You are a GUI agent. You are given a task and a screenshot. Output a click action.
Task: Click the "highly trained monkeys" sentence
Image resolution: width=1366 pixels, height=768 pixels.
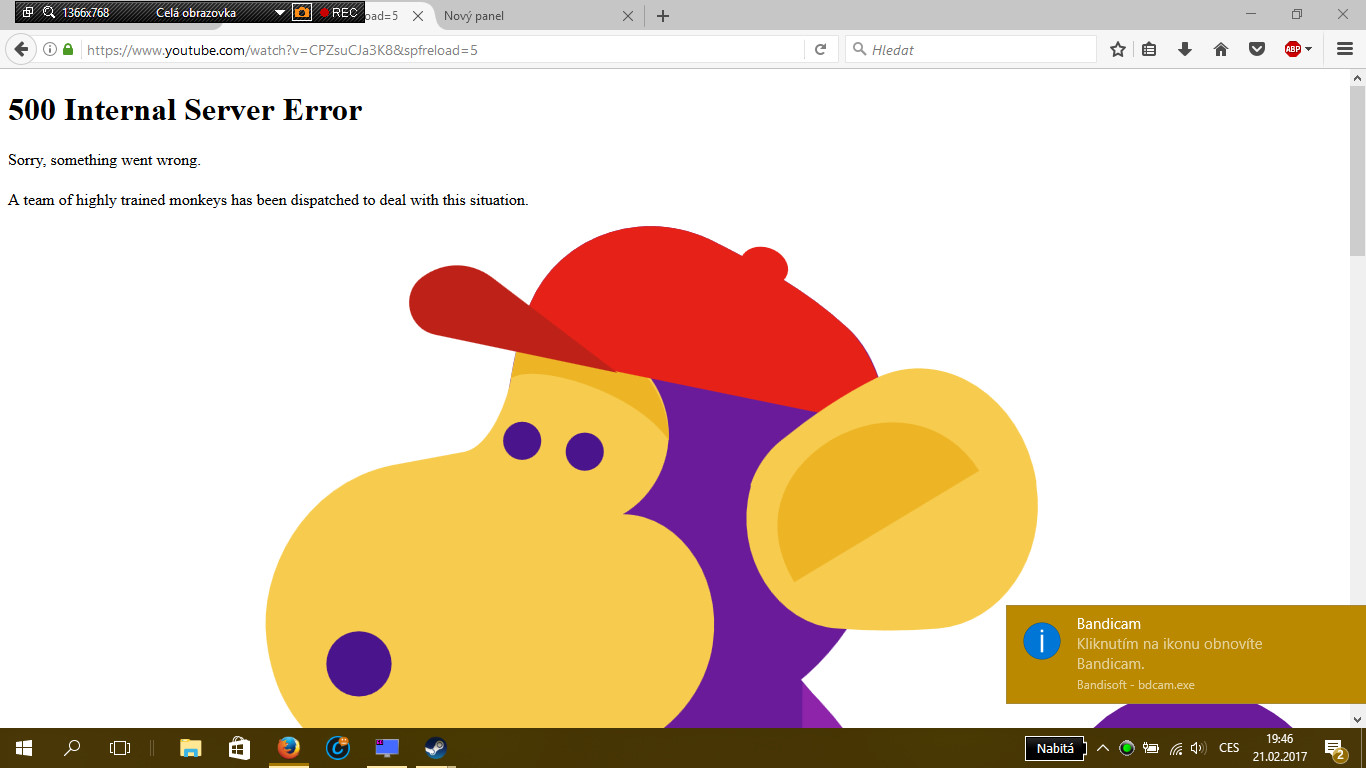pyautogui.click(x=268, y=200)
